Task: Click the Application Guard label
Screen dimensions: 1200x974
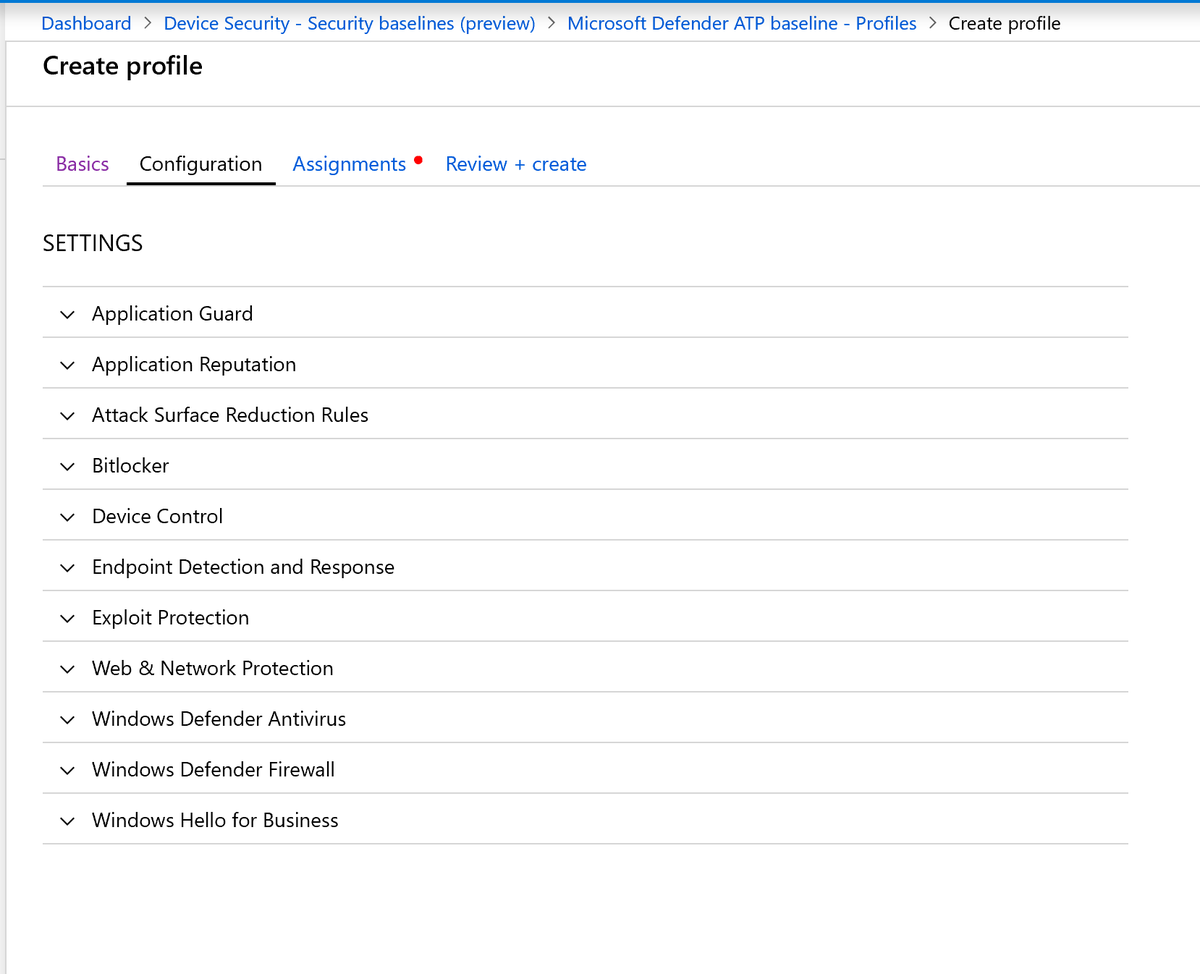Action: [172, 314]
